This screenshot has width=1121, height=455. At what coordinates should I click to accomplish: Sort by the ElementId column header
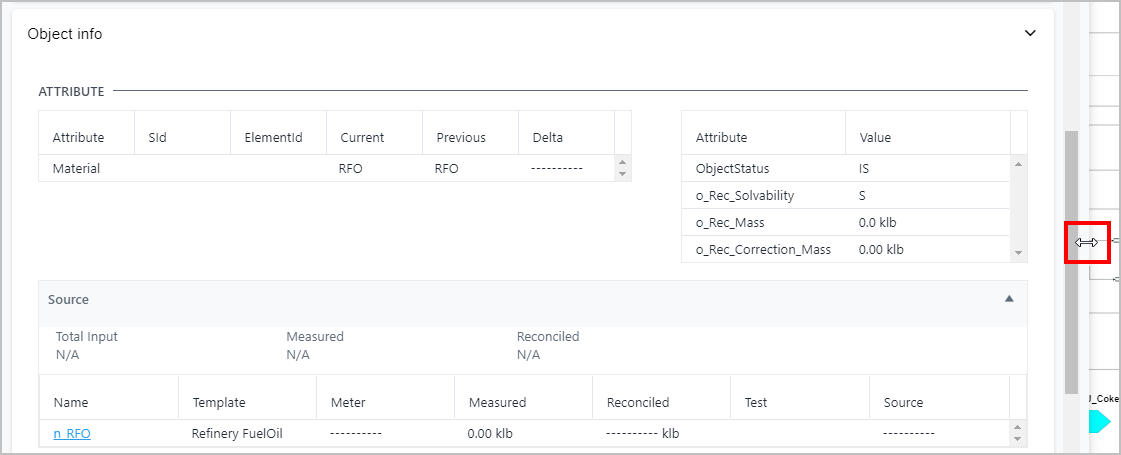[273, 137]
